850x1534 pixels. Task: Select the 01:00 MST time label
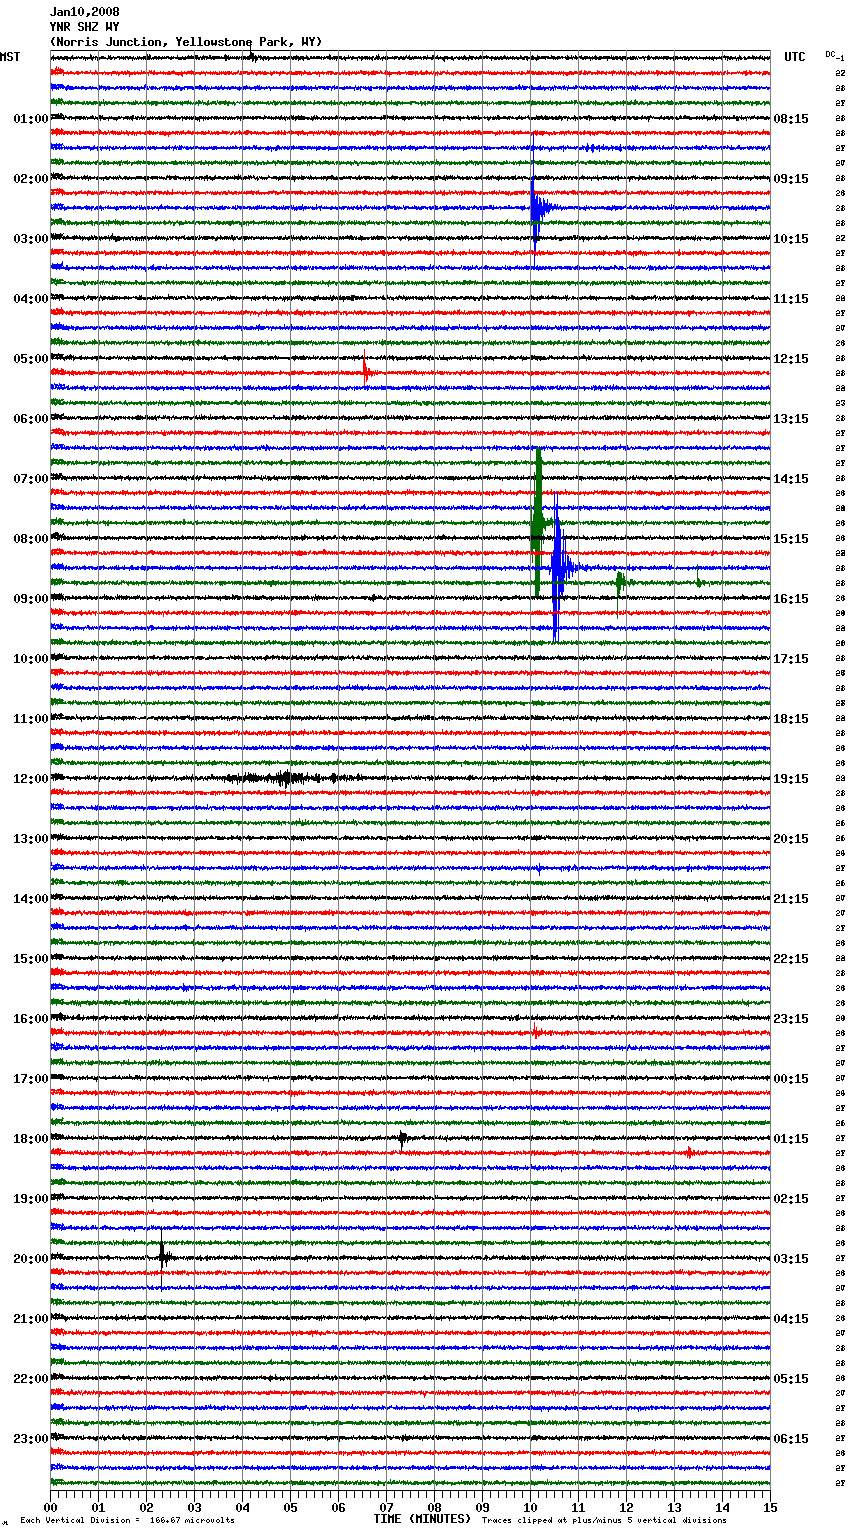[31, 119]
